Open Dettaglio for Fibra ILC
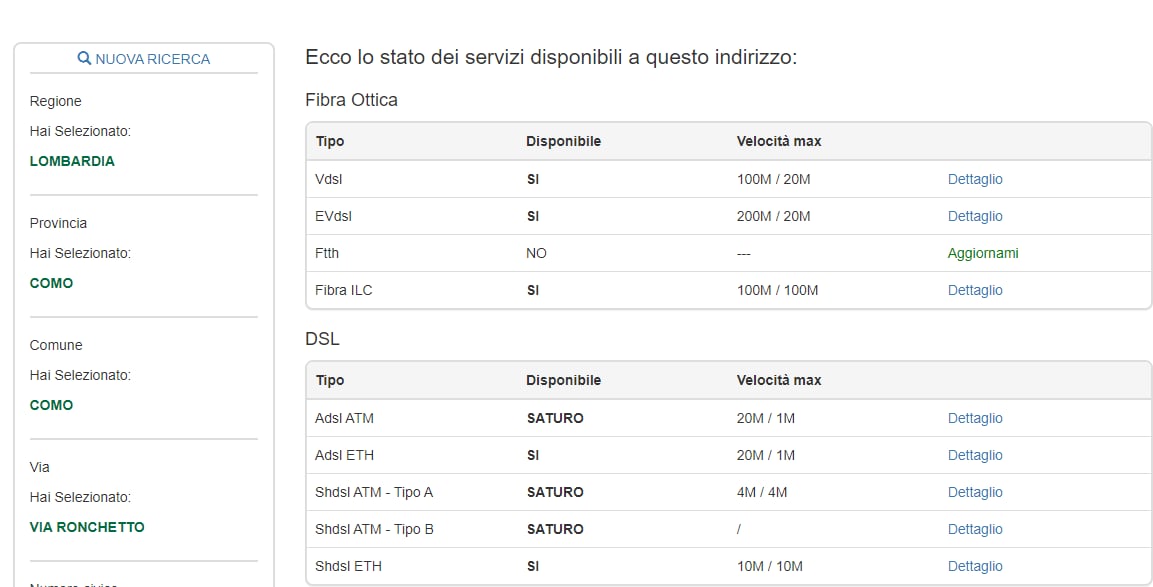1153x587 pixels. click(975, 290)
